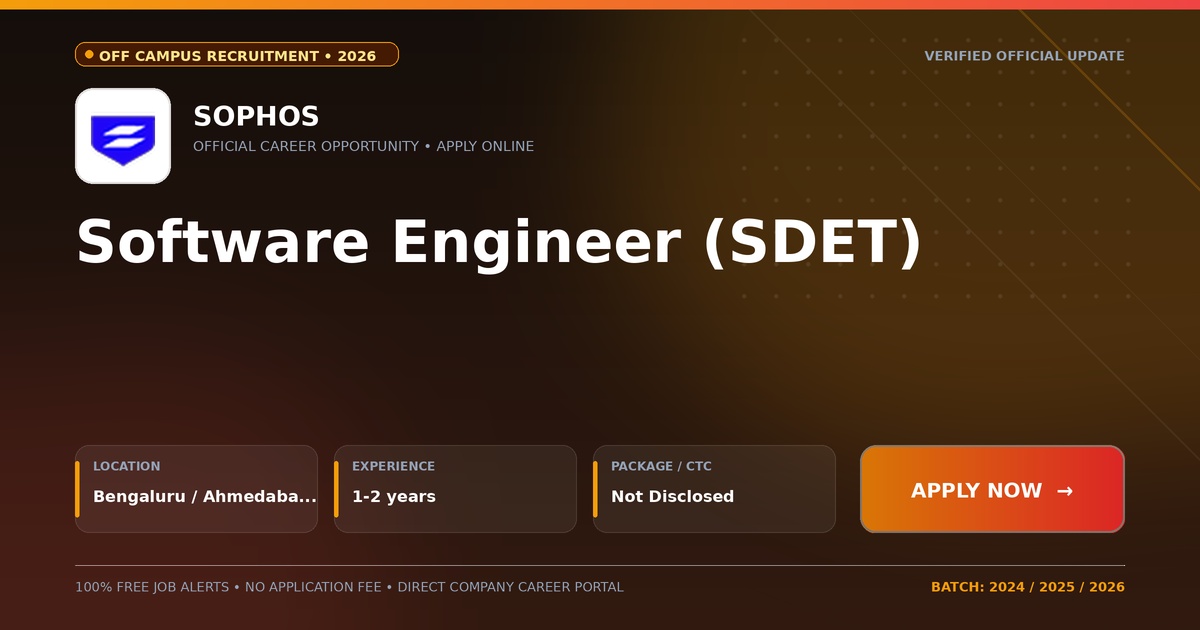
Task: Click the APPLY NOW button
Action: coord(992,489)
